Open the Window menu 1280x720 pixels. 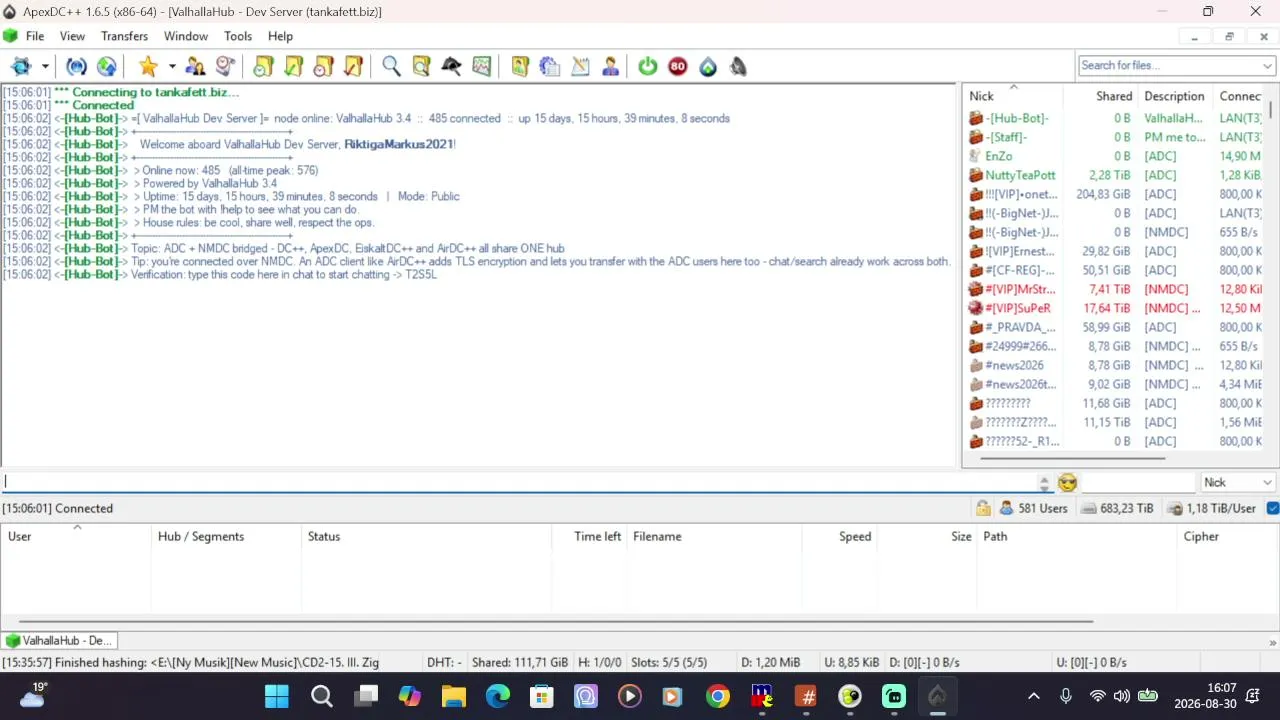[x=186, y=36]
